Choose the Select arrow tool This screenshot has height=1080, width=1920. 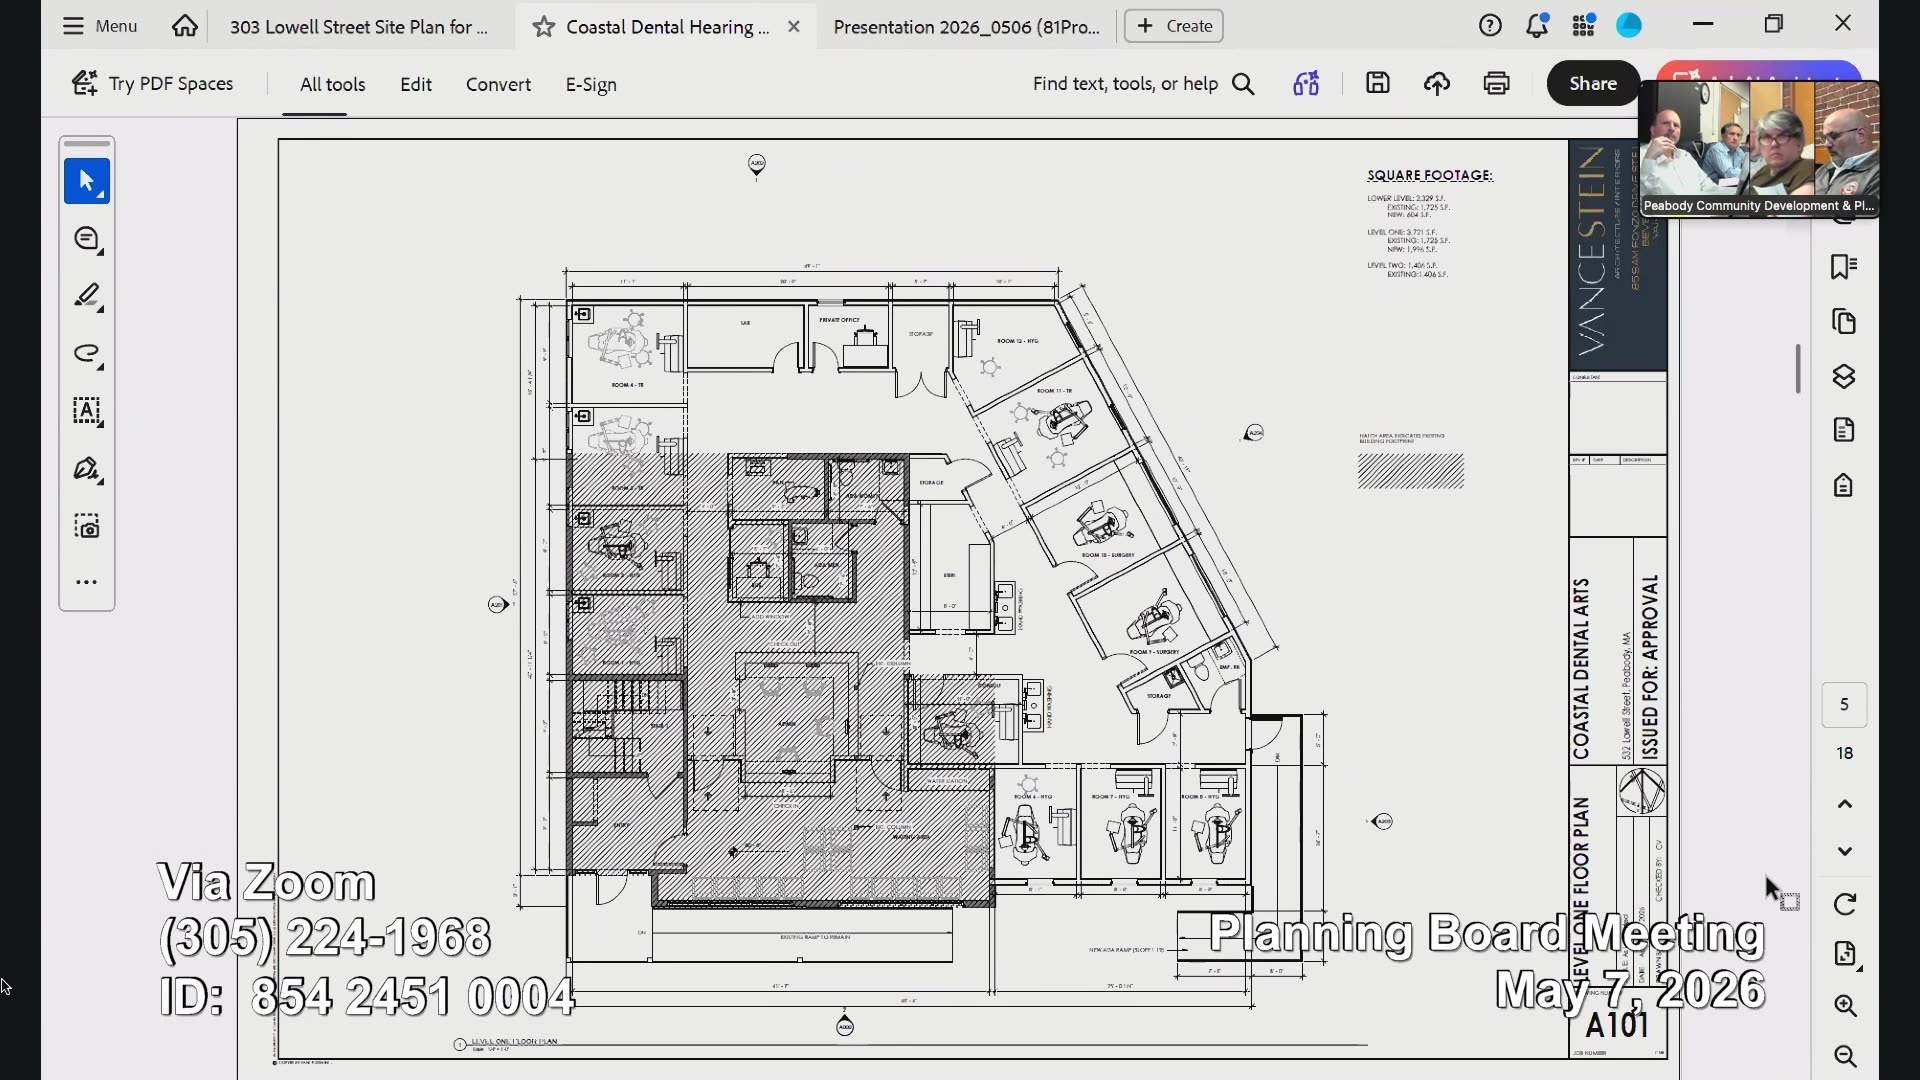[x=87, y=181]
